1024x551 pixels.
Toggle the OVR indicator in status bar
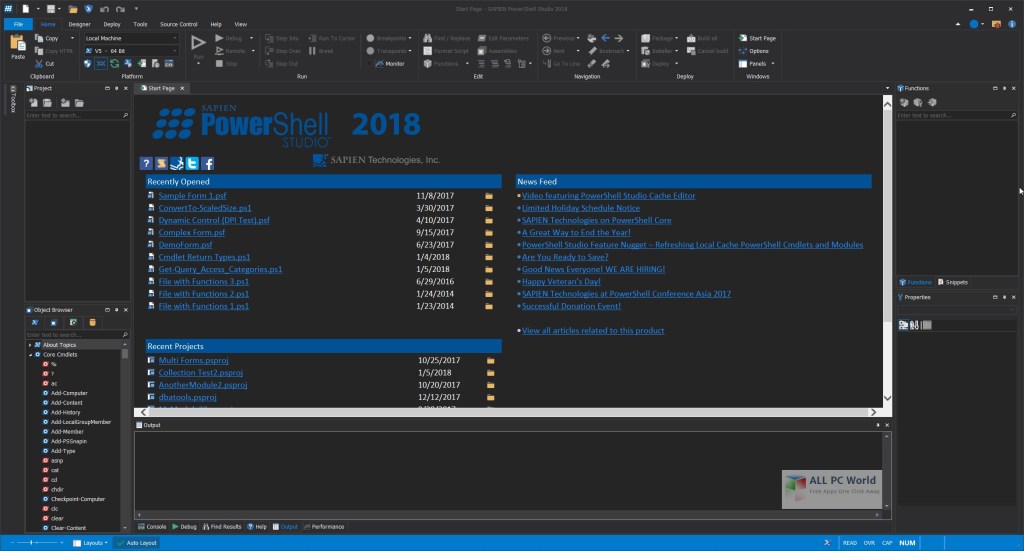click(869, 543)
